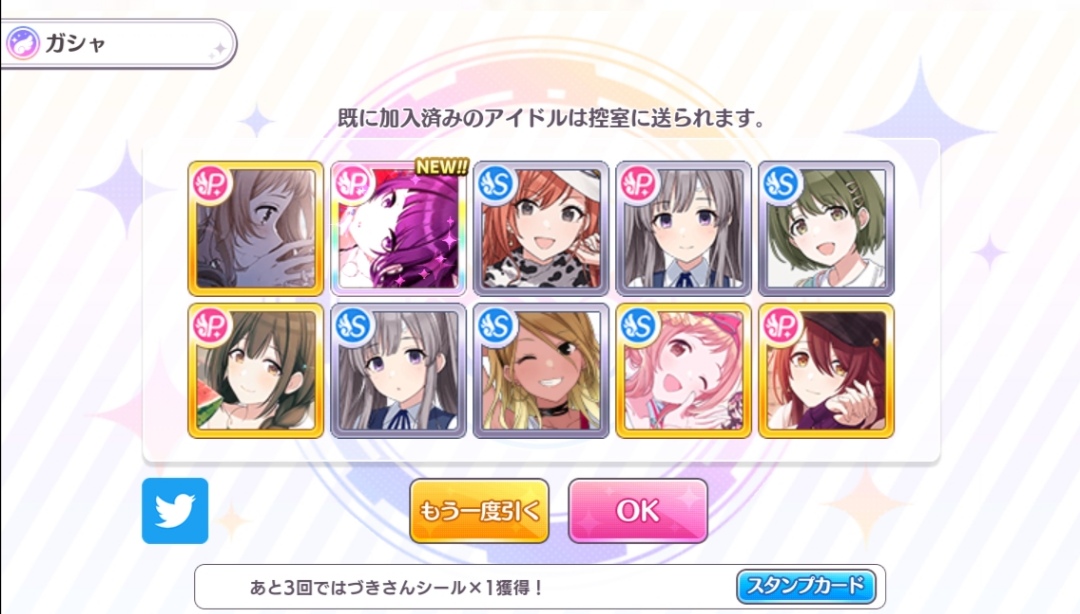1080x614 pixels.
Task: Click the P badge on the watermelon idol card
Action: (x=210, y=325)
